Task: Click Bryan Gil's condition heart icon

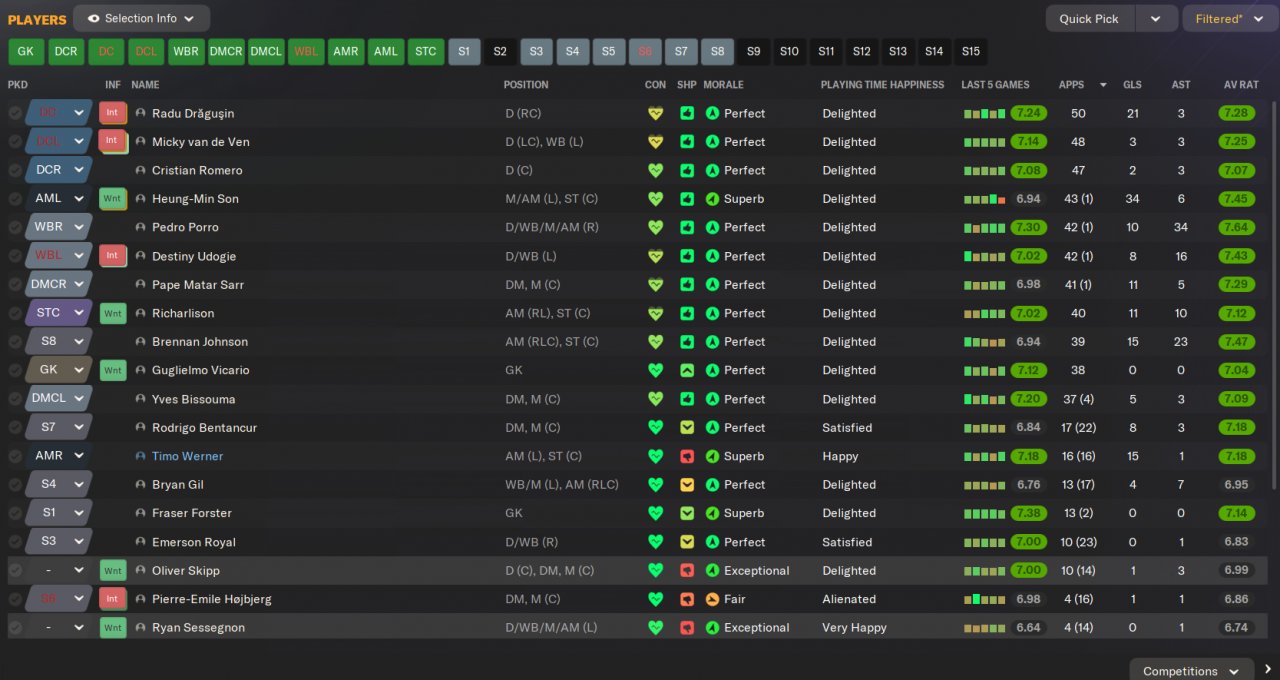Action: pyautogui.click(x=655, y=485)
